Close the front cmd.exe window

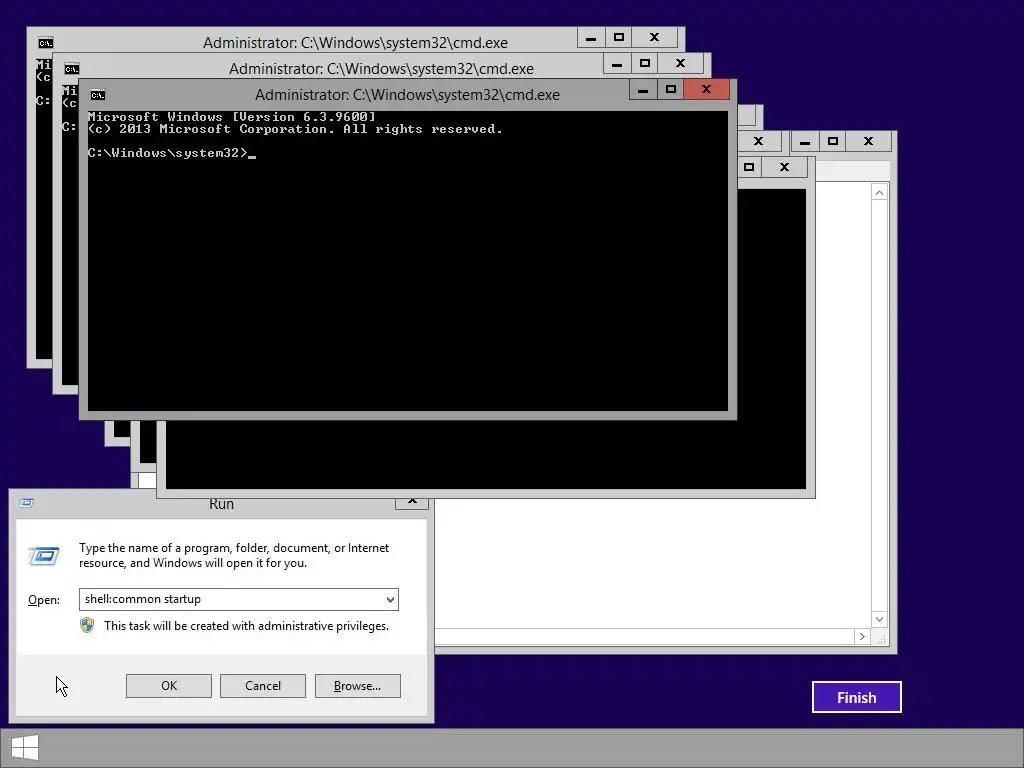tap(706, 89)
